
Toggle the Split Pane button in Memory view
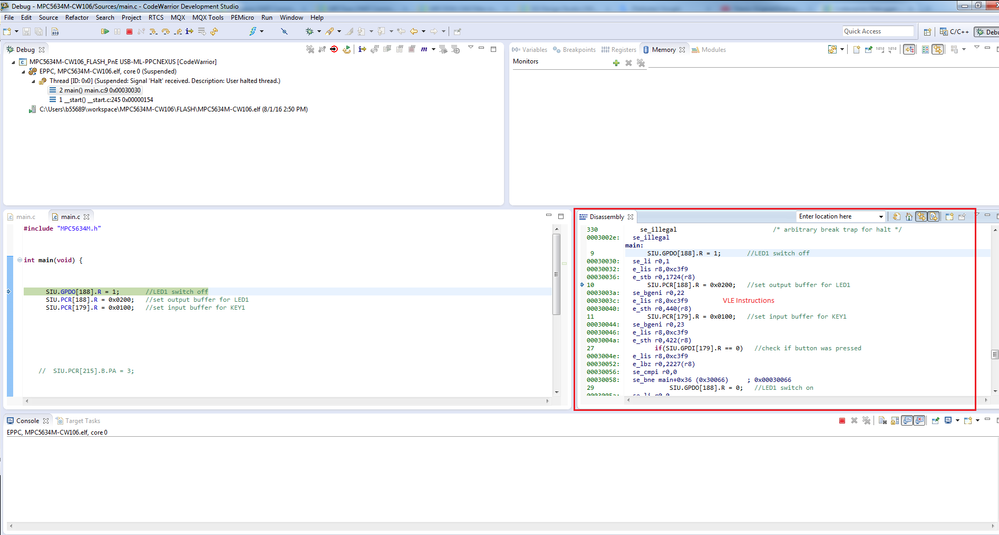tap(925, 49)
